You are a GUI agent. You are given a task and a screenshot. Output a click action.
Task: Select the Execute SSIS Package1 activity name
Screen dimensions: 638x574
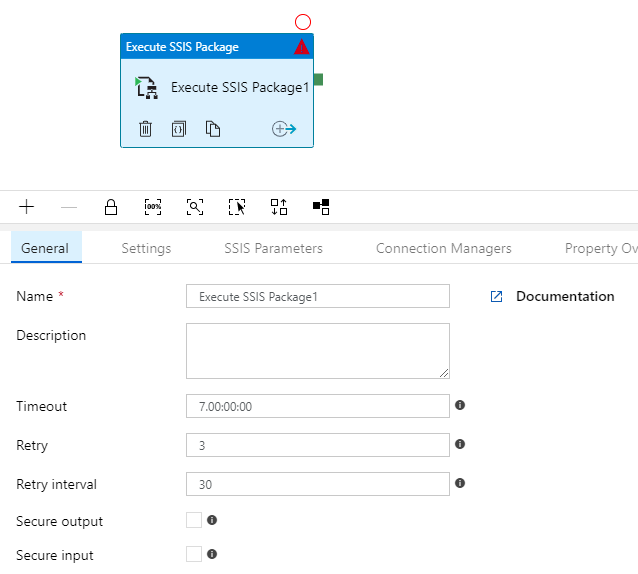pyautogui.click(x=240, y=87)
